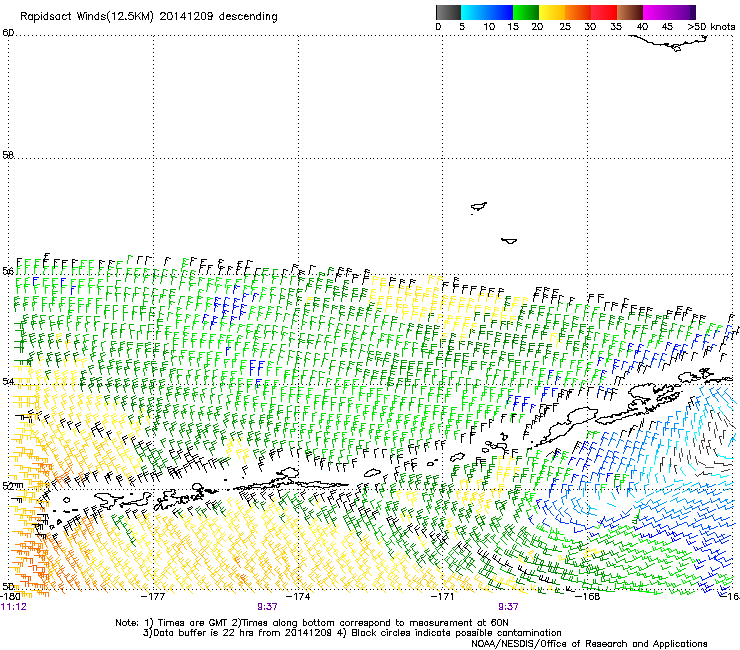The height and width of the screenshot is (650, 740).
Task: Click the '-171' longitude axis label
Action: (x=443, y=596)
